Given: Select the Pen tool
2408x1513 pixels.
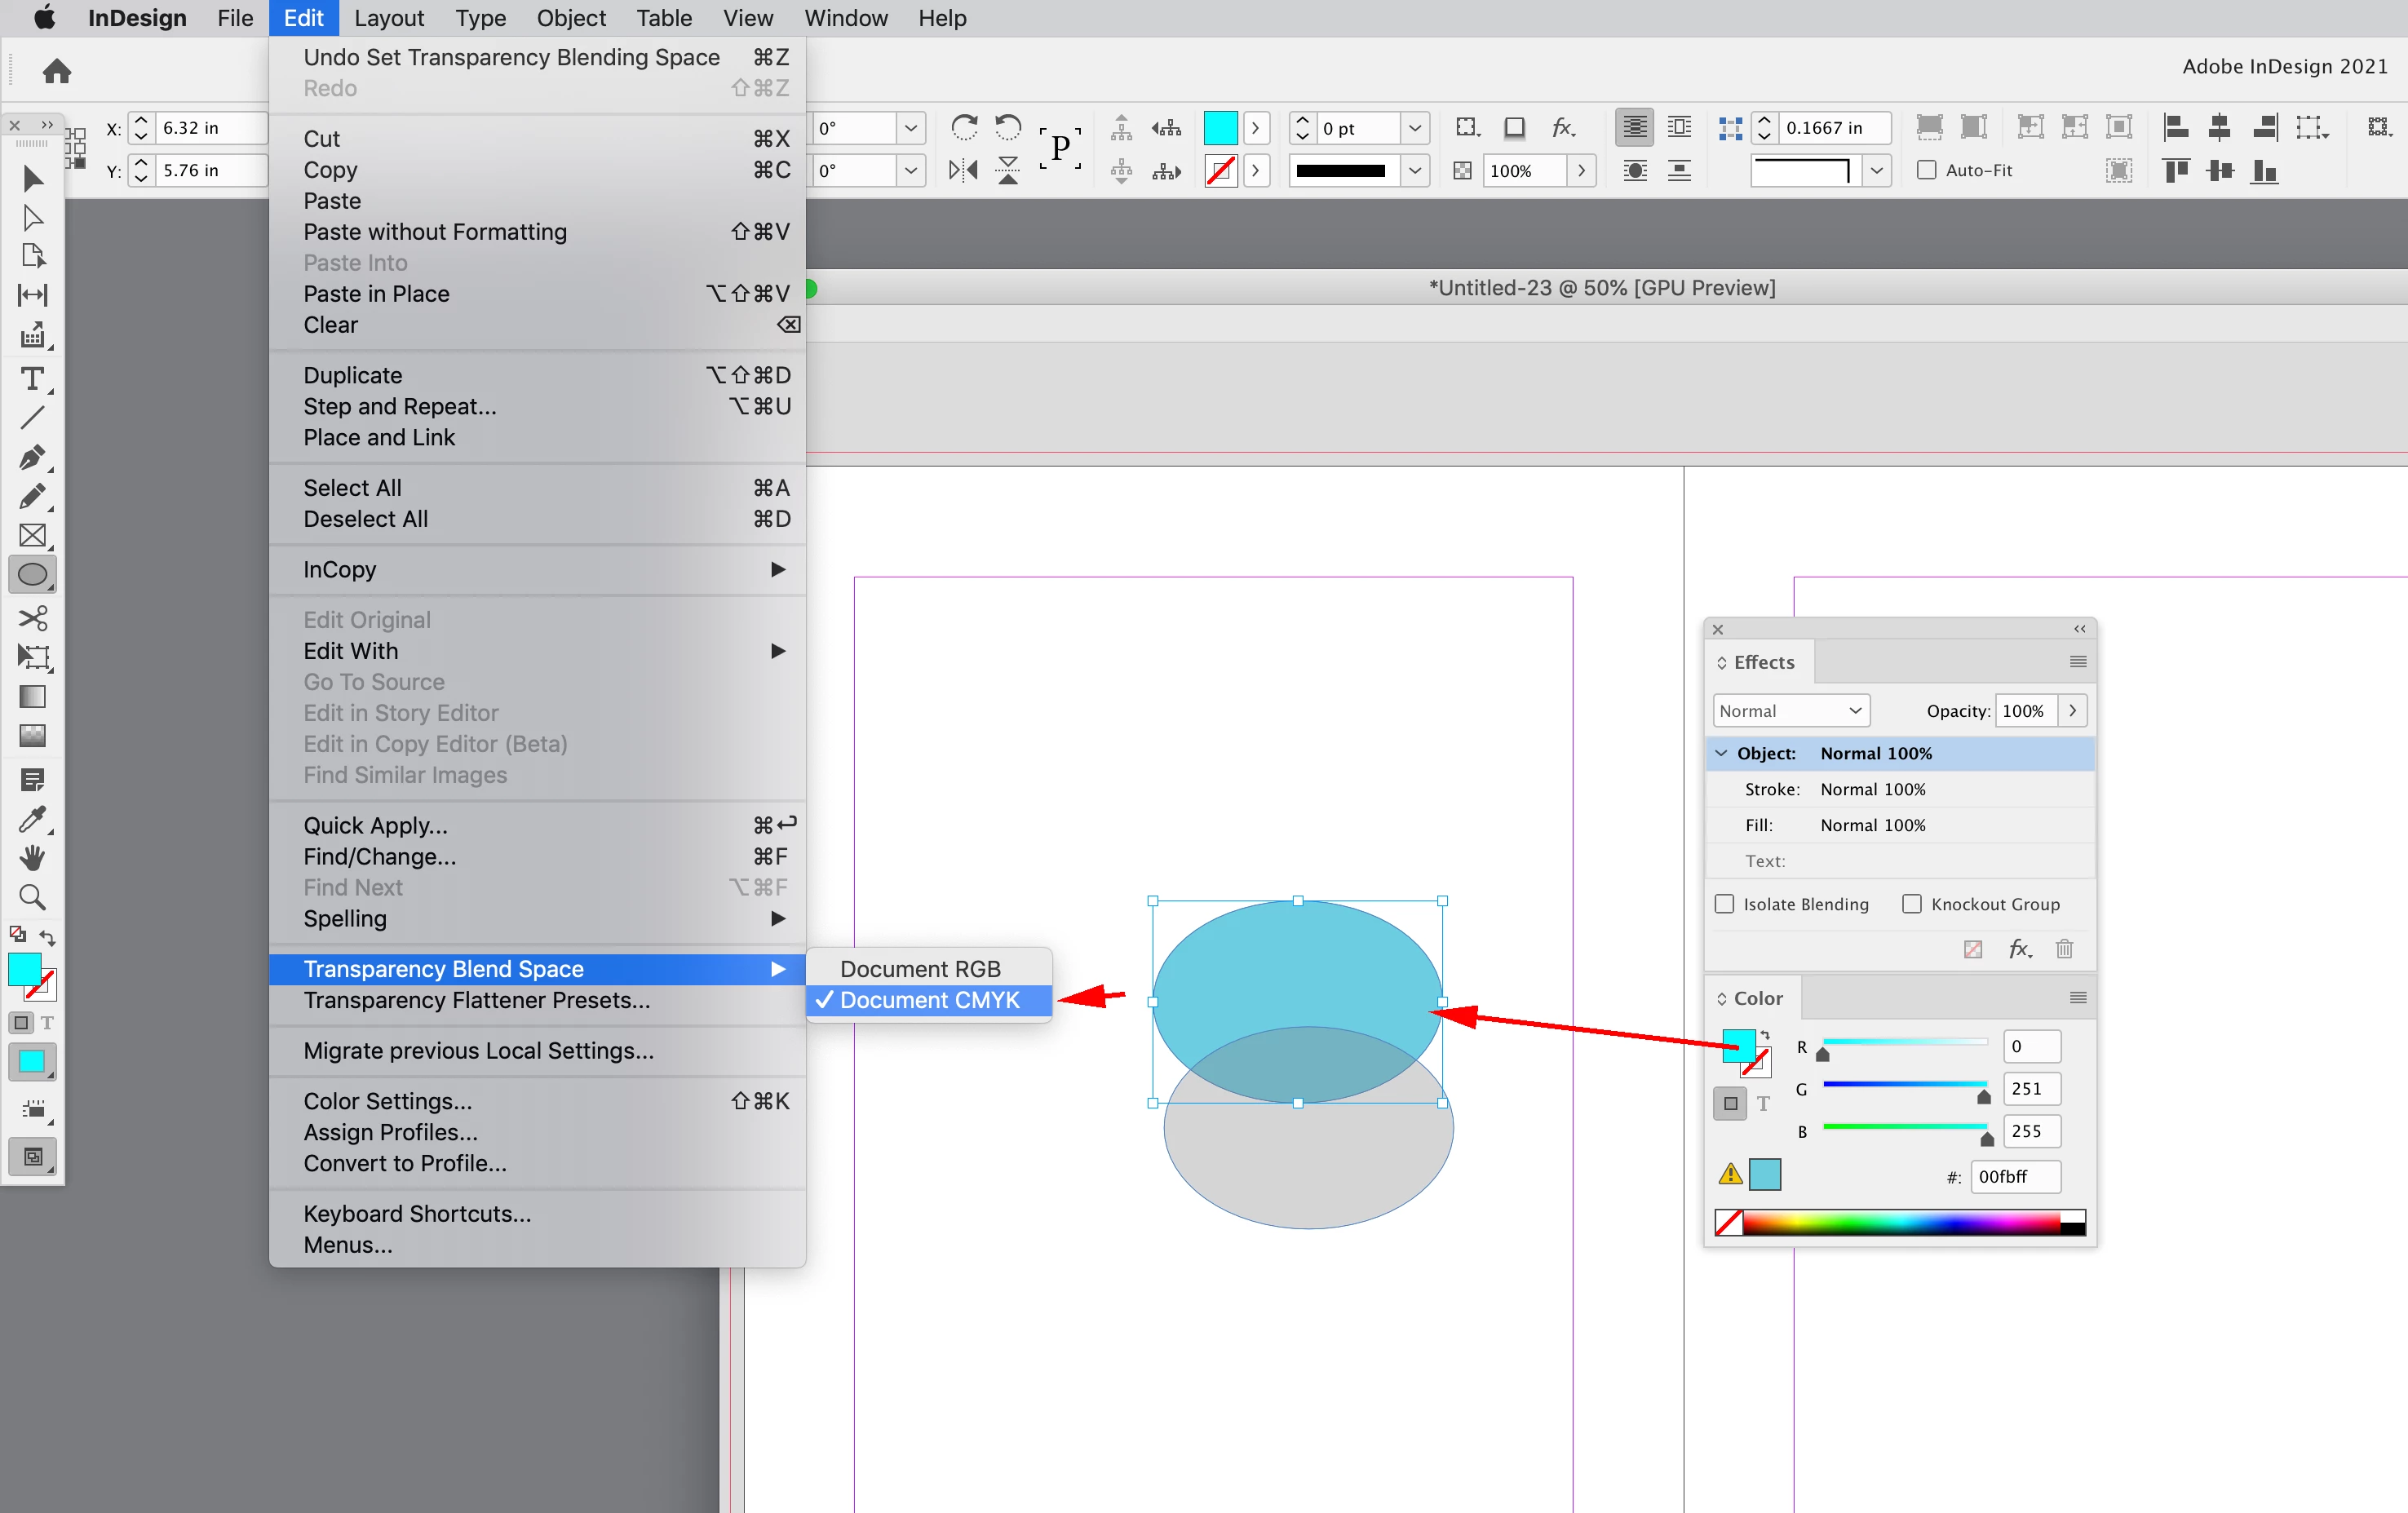Looking at the screenshot, I should point(32,457).
